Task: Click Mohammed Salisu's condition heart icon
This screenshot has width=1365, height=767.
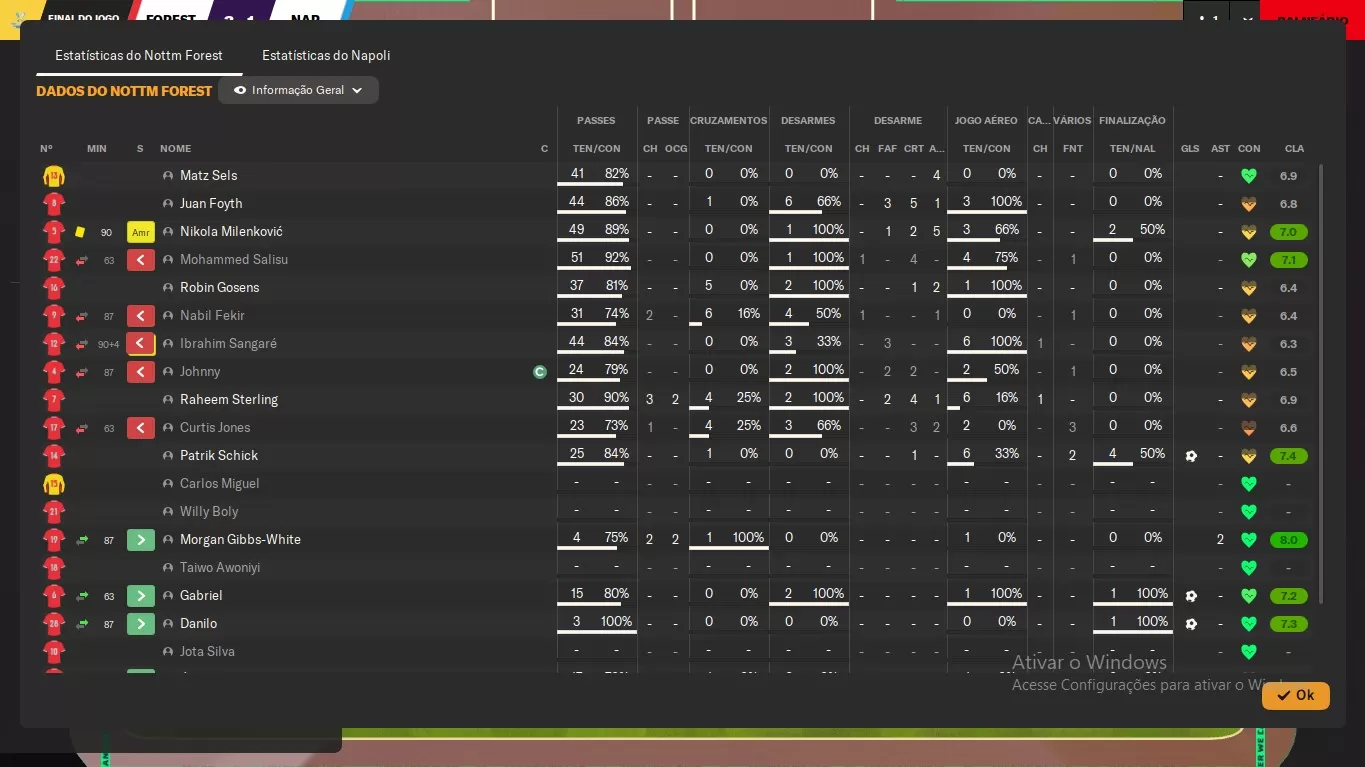Action: (1248, 260)
